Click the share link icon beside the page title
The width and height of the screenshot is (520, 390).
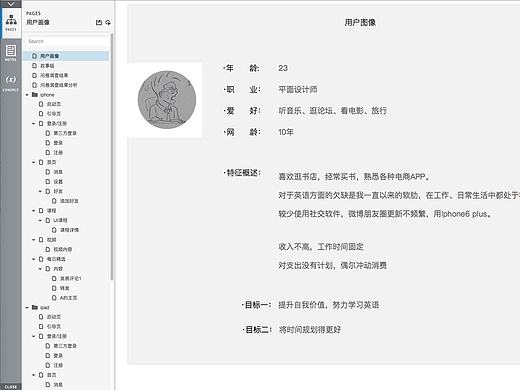[99, 22]
